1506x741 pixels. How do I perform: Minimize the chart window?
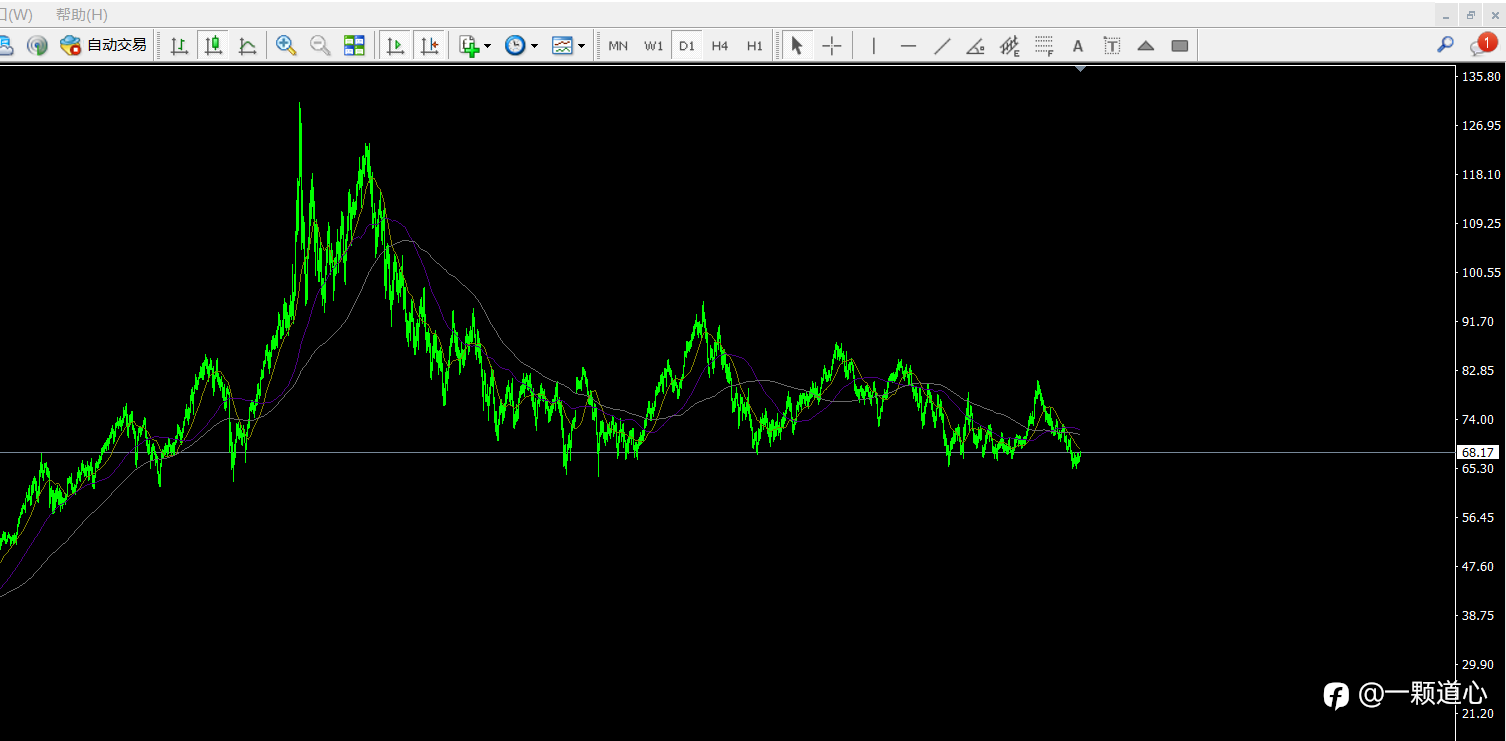coord(1446,15)
